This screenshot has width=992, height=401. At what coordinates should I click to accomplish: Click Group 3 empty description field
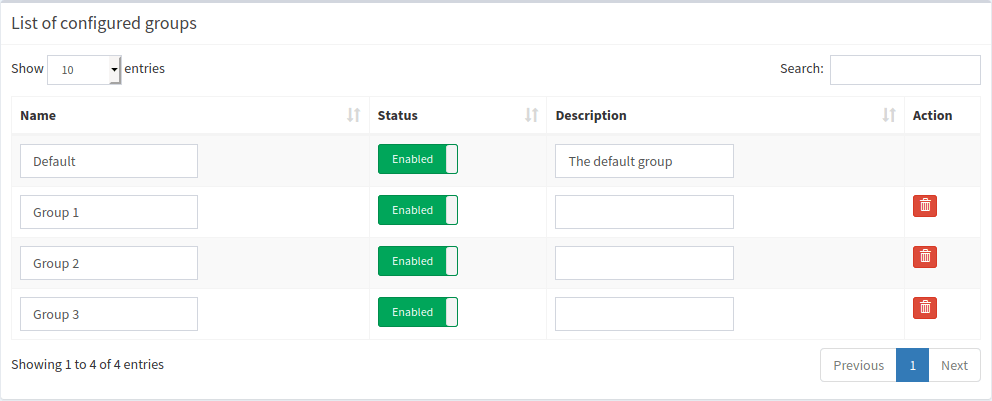pyautogui.click(x=644, y=314)
